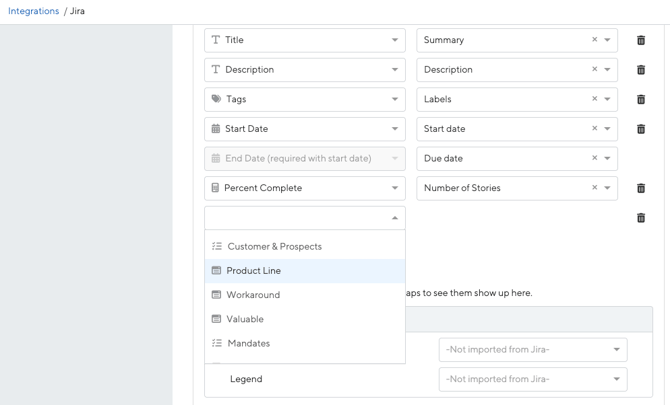Clear the Number of Stories selection
Screen dimensions: 670x405
[x=594, y=187]
